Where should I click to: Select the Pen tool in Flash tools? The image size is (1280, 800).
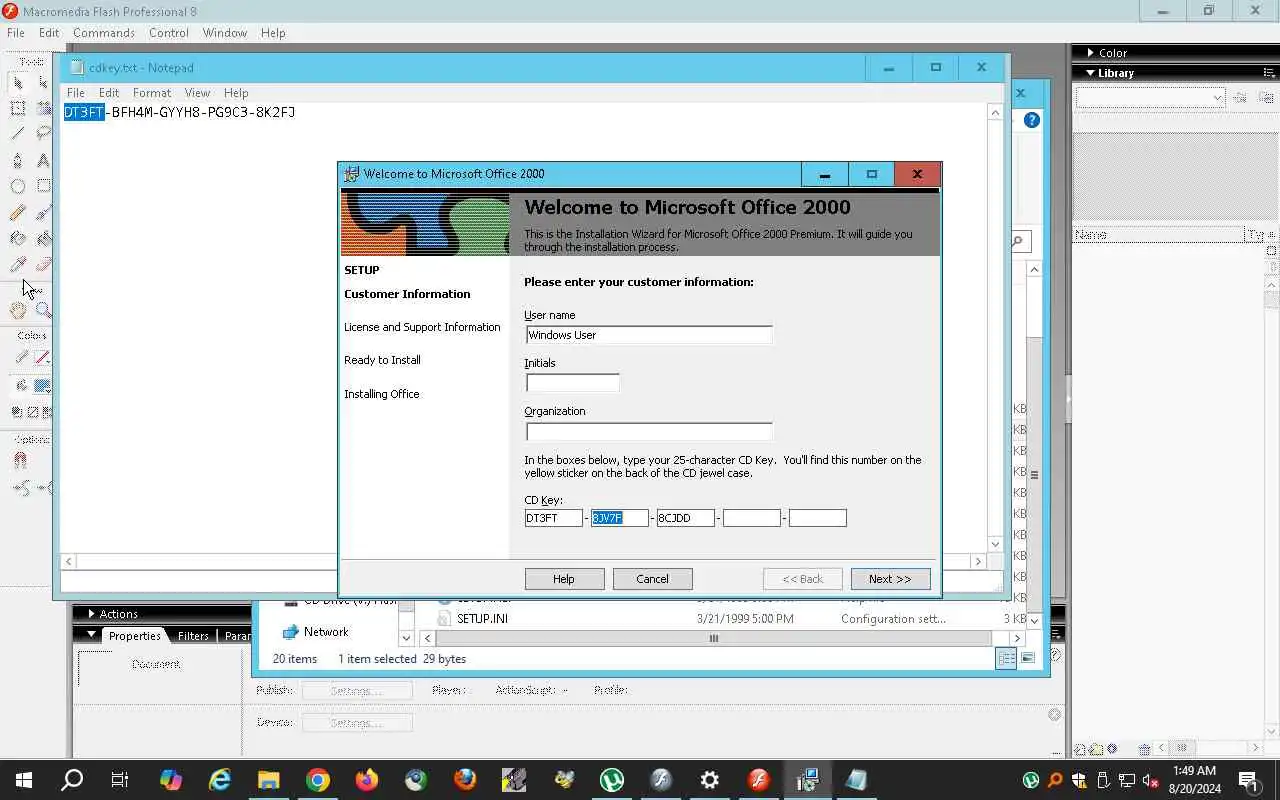[x=18, y=160]
